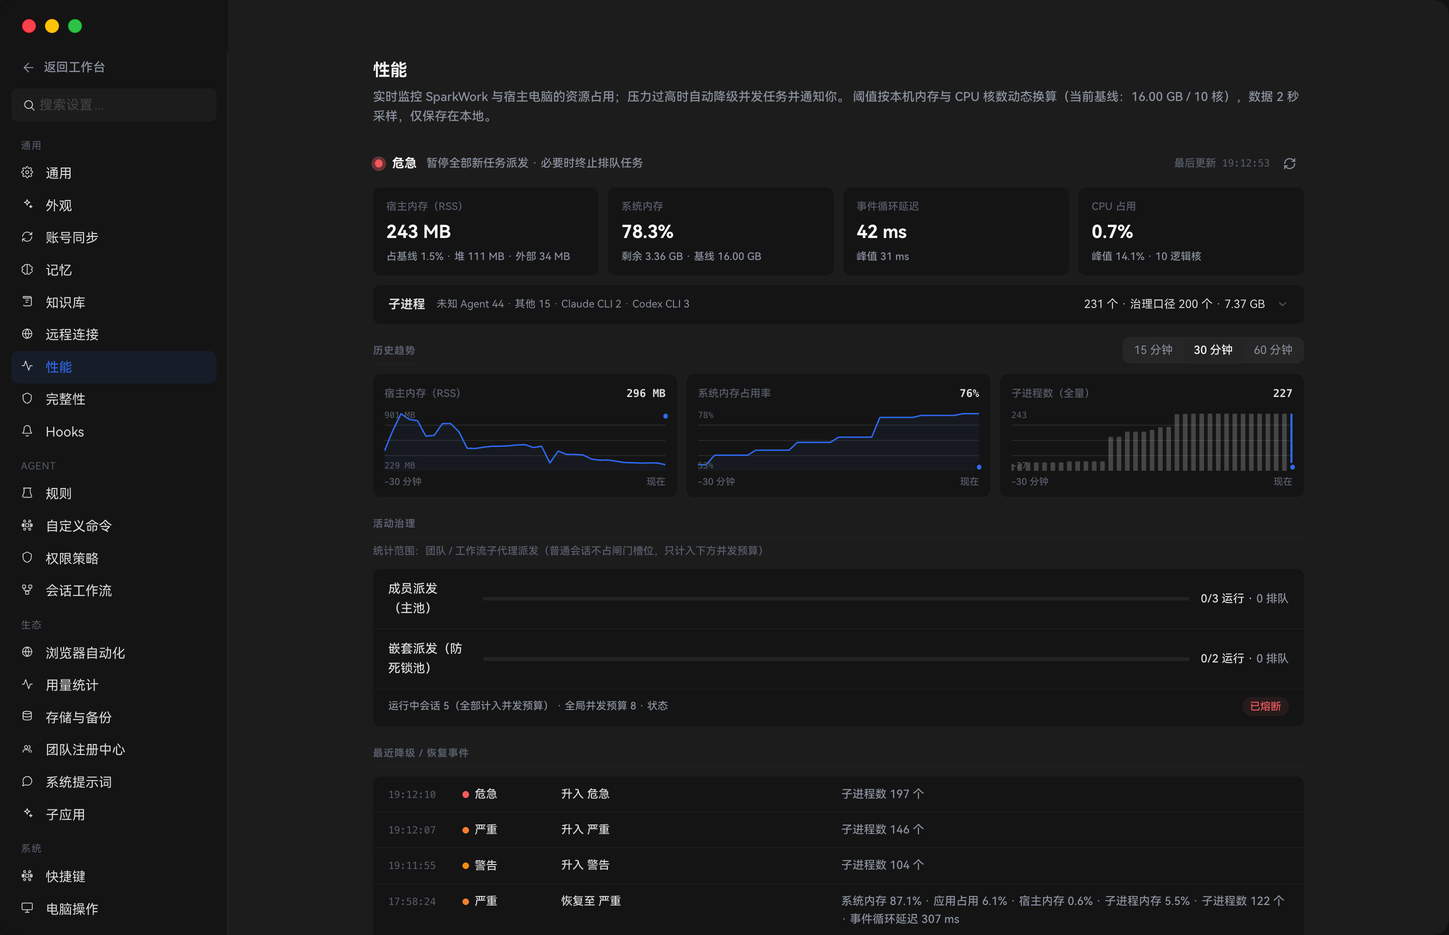
Task: Click the 浏览器自动化 globe icon
Action: point(27,652)
